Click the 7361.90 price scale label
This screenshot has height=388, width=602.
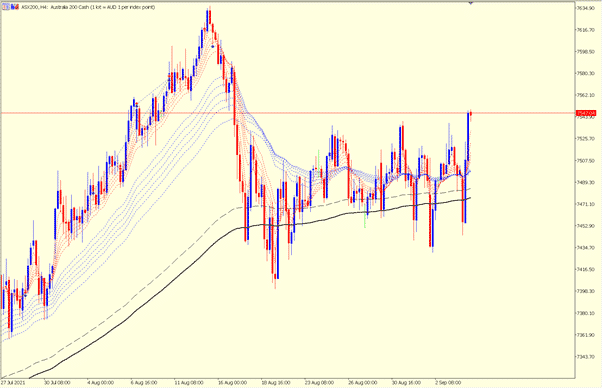click(x=586, y=335)
